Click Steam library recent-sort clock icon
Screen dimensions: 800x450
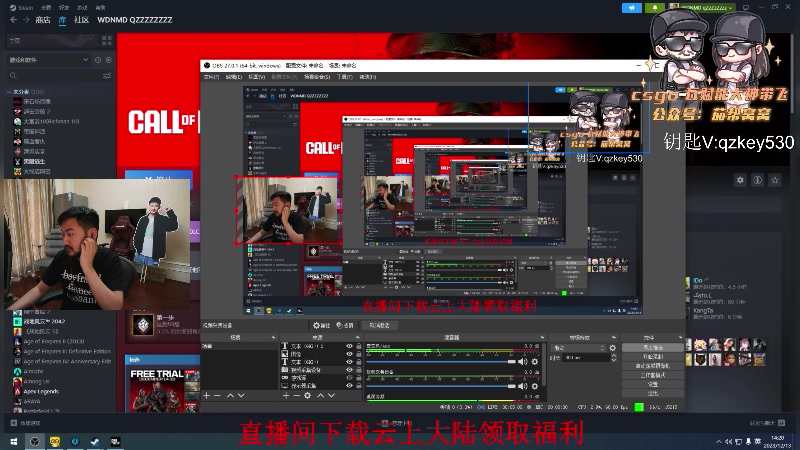(x=98, y=60)
